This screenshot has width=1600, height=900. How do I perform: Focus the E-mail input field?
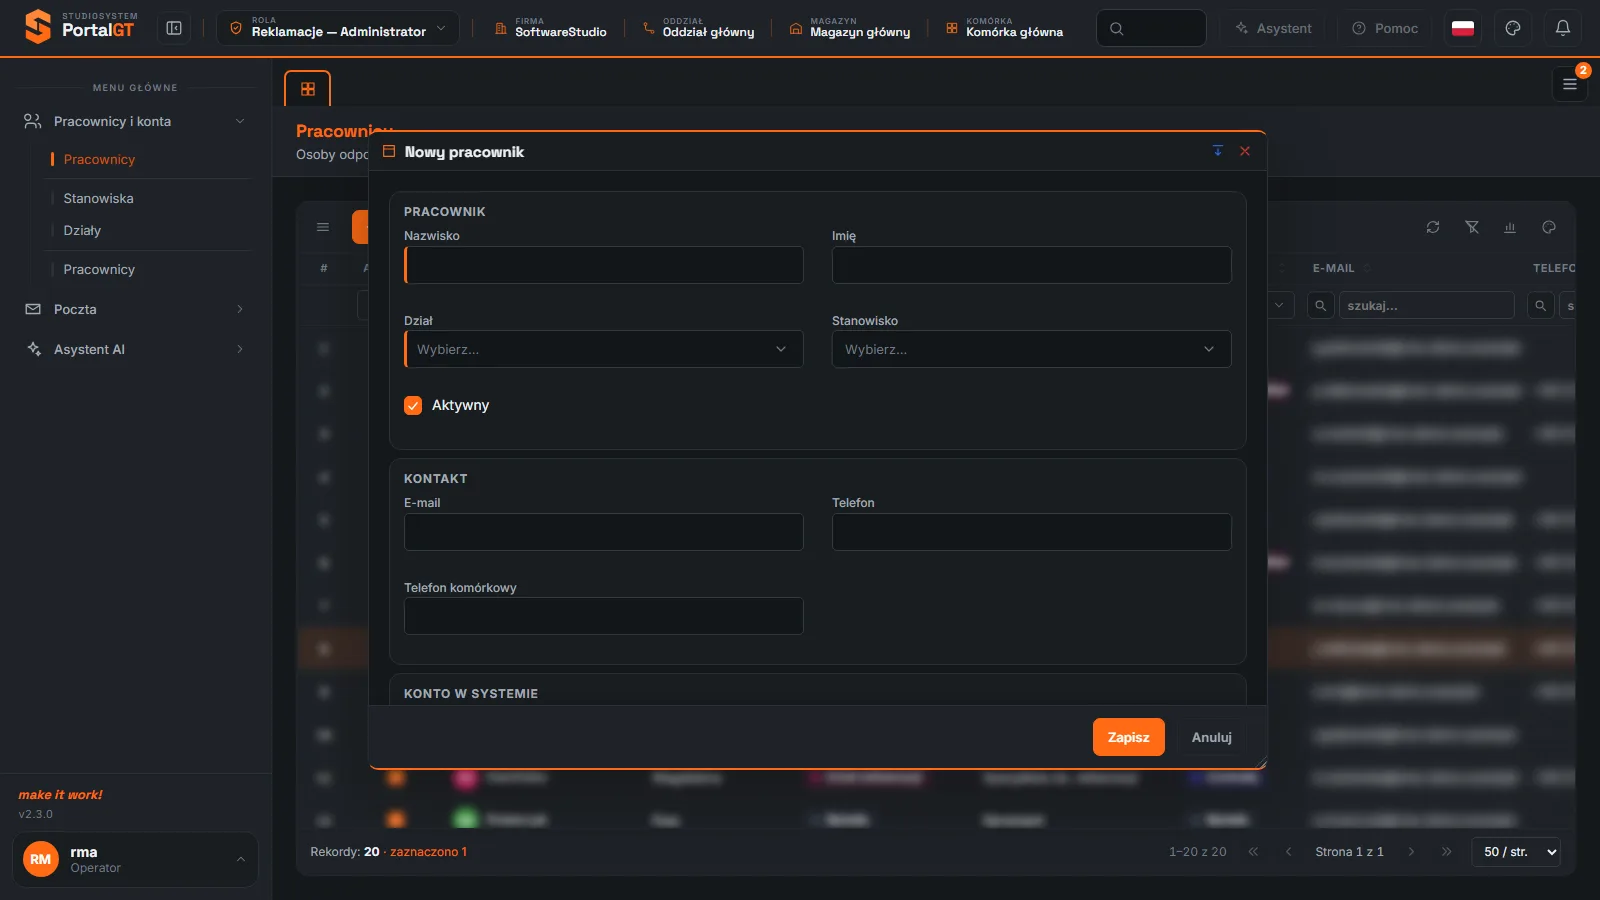tap(604, 532)
